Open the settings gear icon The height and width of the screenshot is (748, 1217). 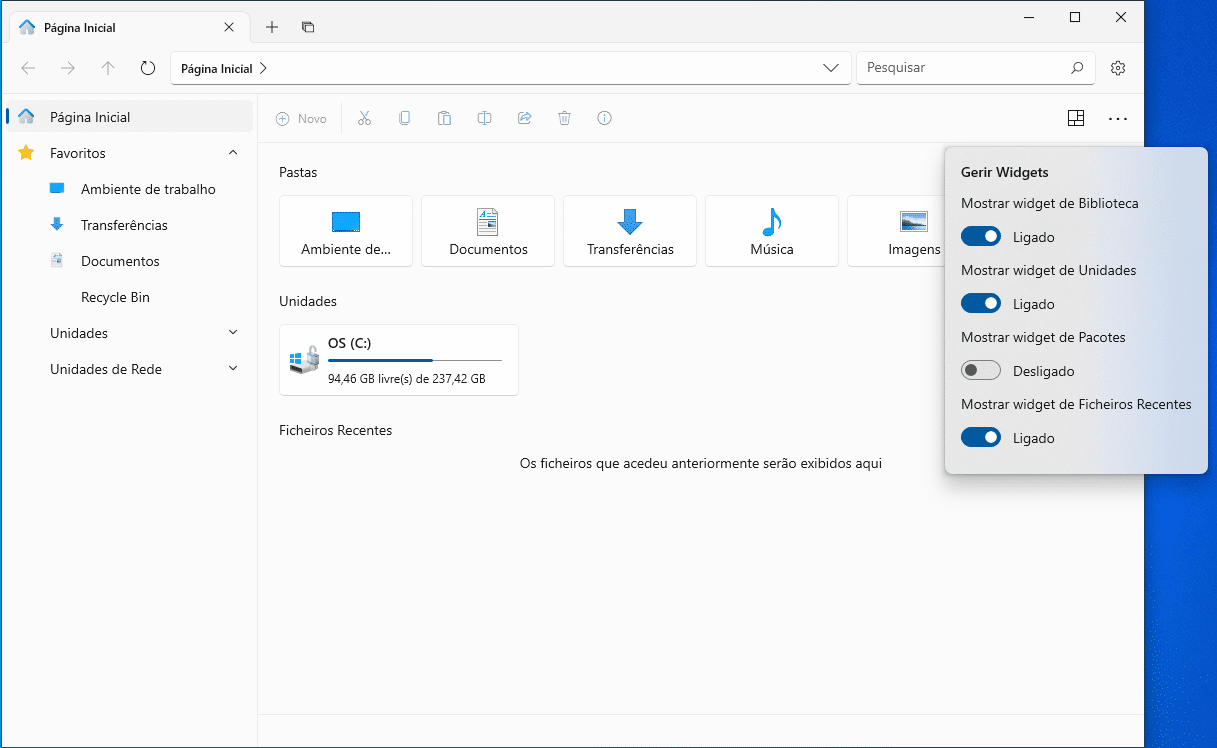click(1118, 68)
